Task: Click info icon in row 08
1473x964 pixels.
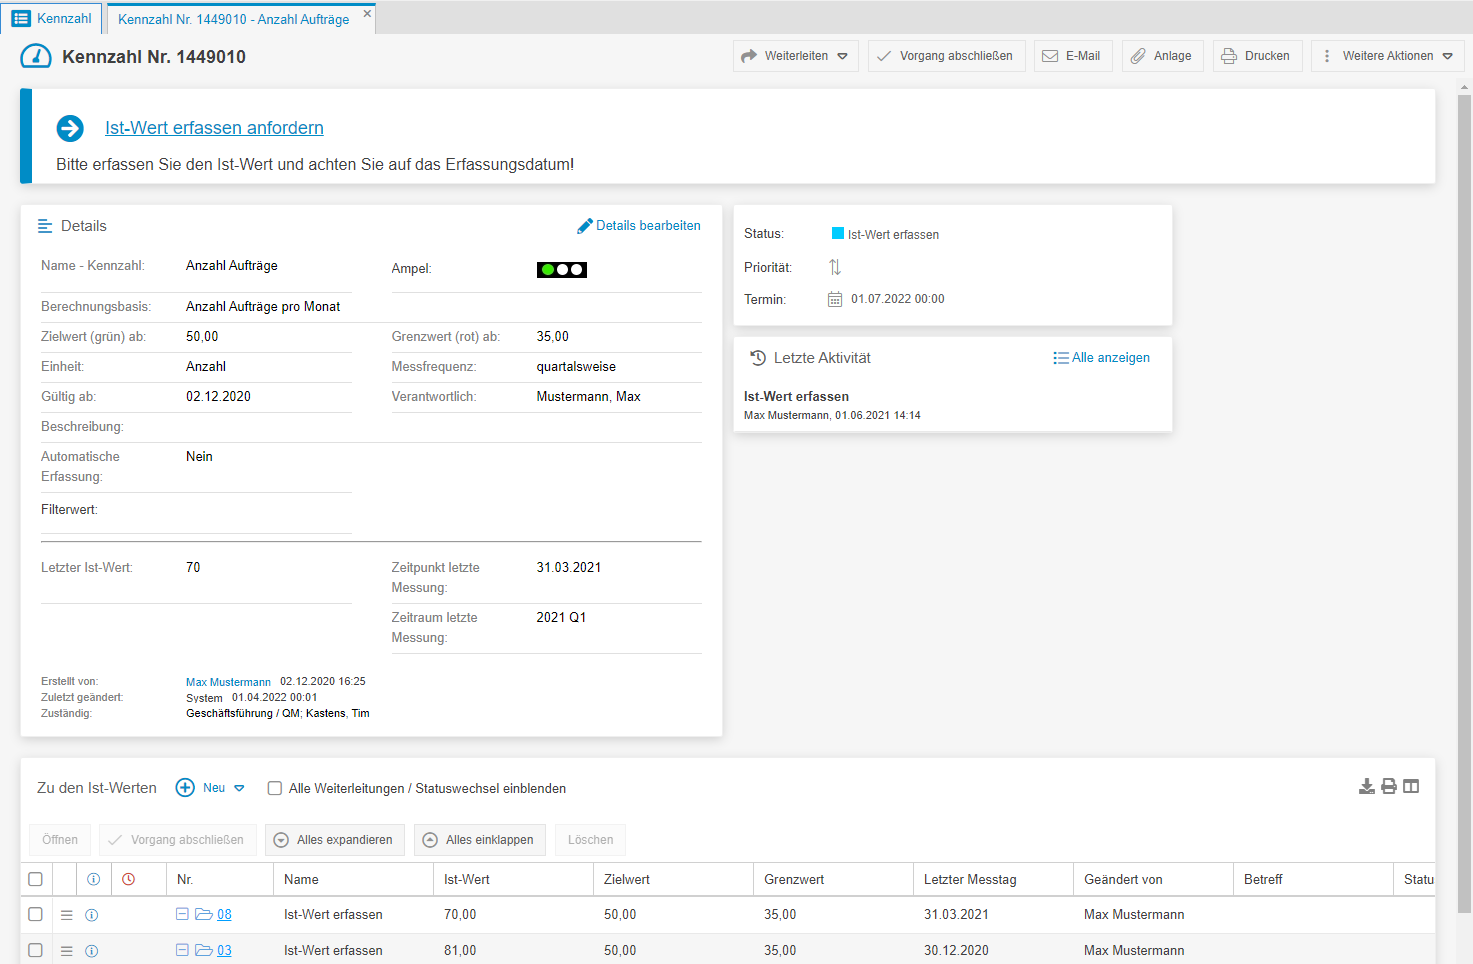Action: (x=91, y=915)
